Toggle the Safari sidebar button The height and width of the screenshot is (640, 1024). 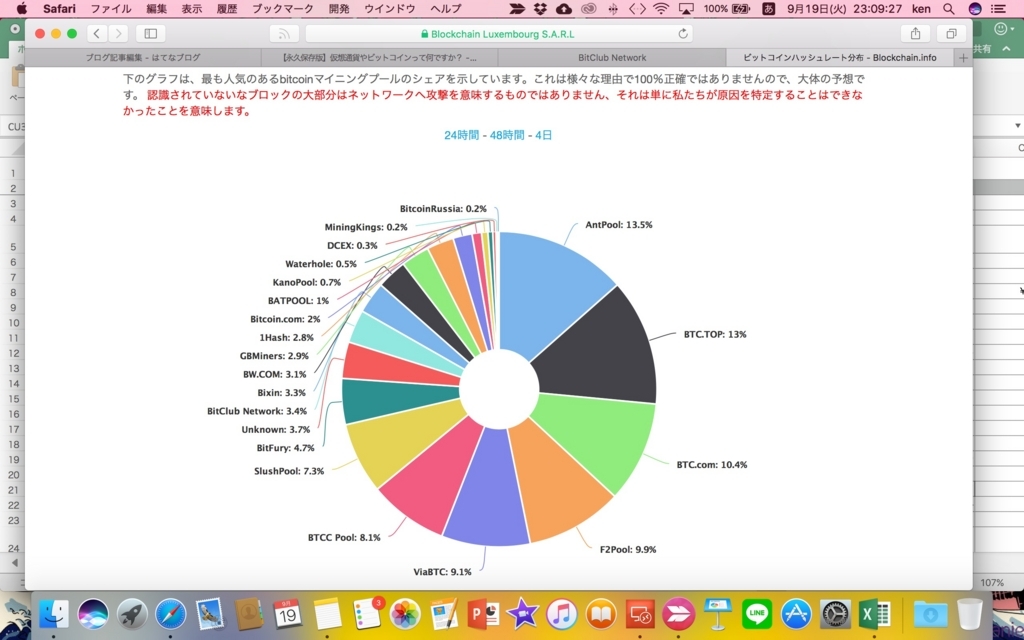click(x=150, y=33)
